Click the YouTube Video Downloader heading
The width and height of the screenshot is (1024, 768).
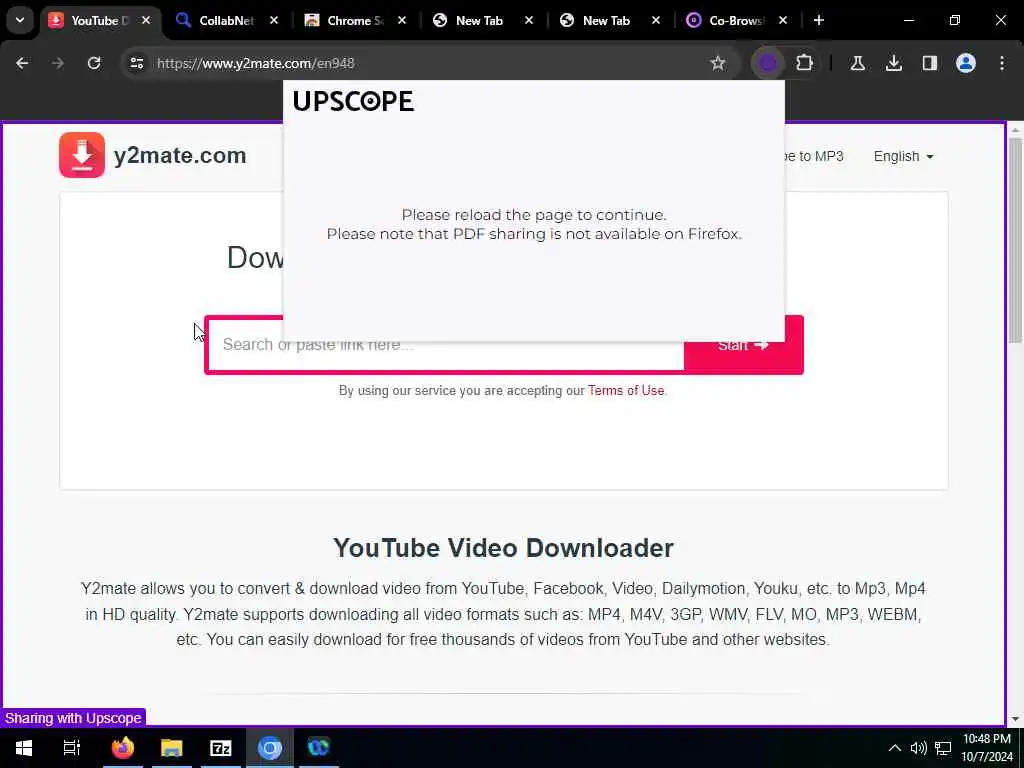pyautogui.click(x=503, y=548)
